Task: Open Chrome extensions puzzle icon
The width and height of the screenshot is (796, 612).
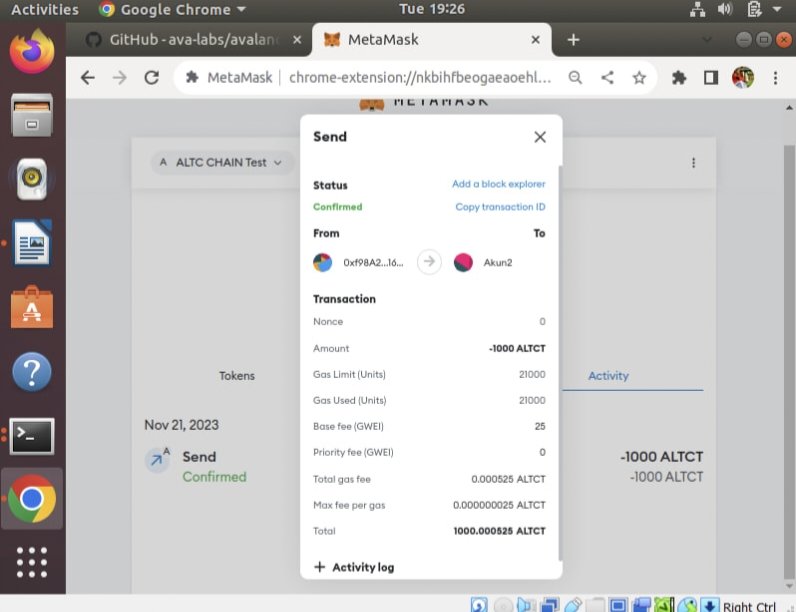Action: coord(679,78)
